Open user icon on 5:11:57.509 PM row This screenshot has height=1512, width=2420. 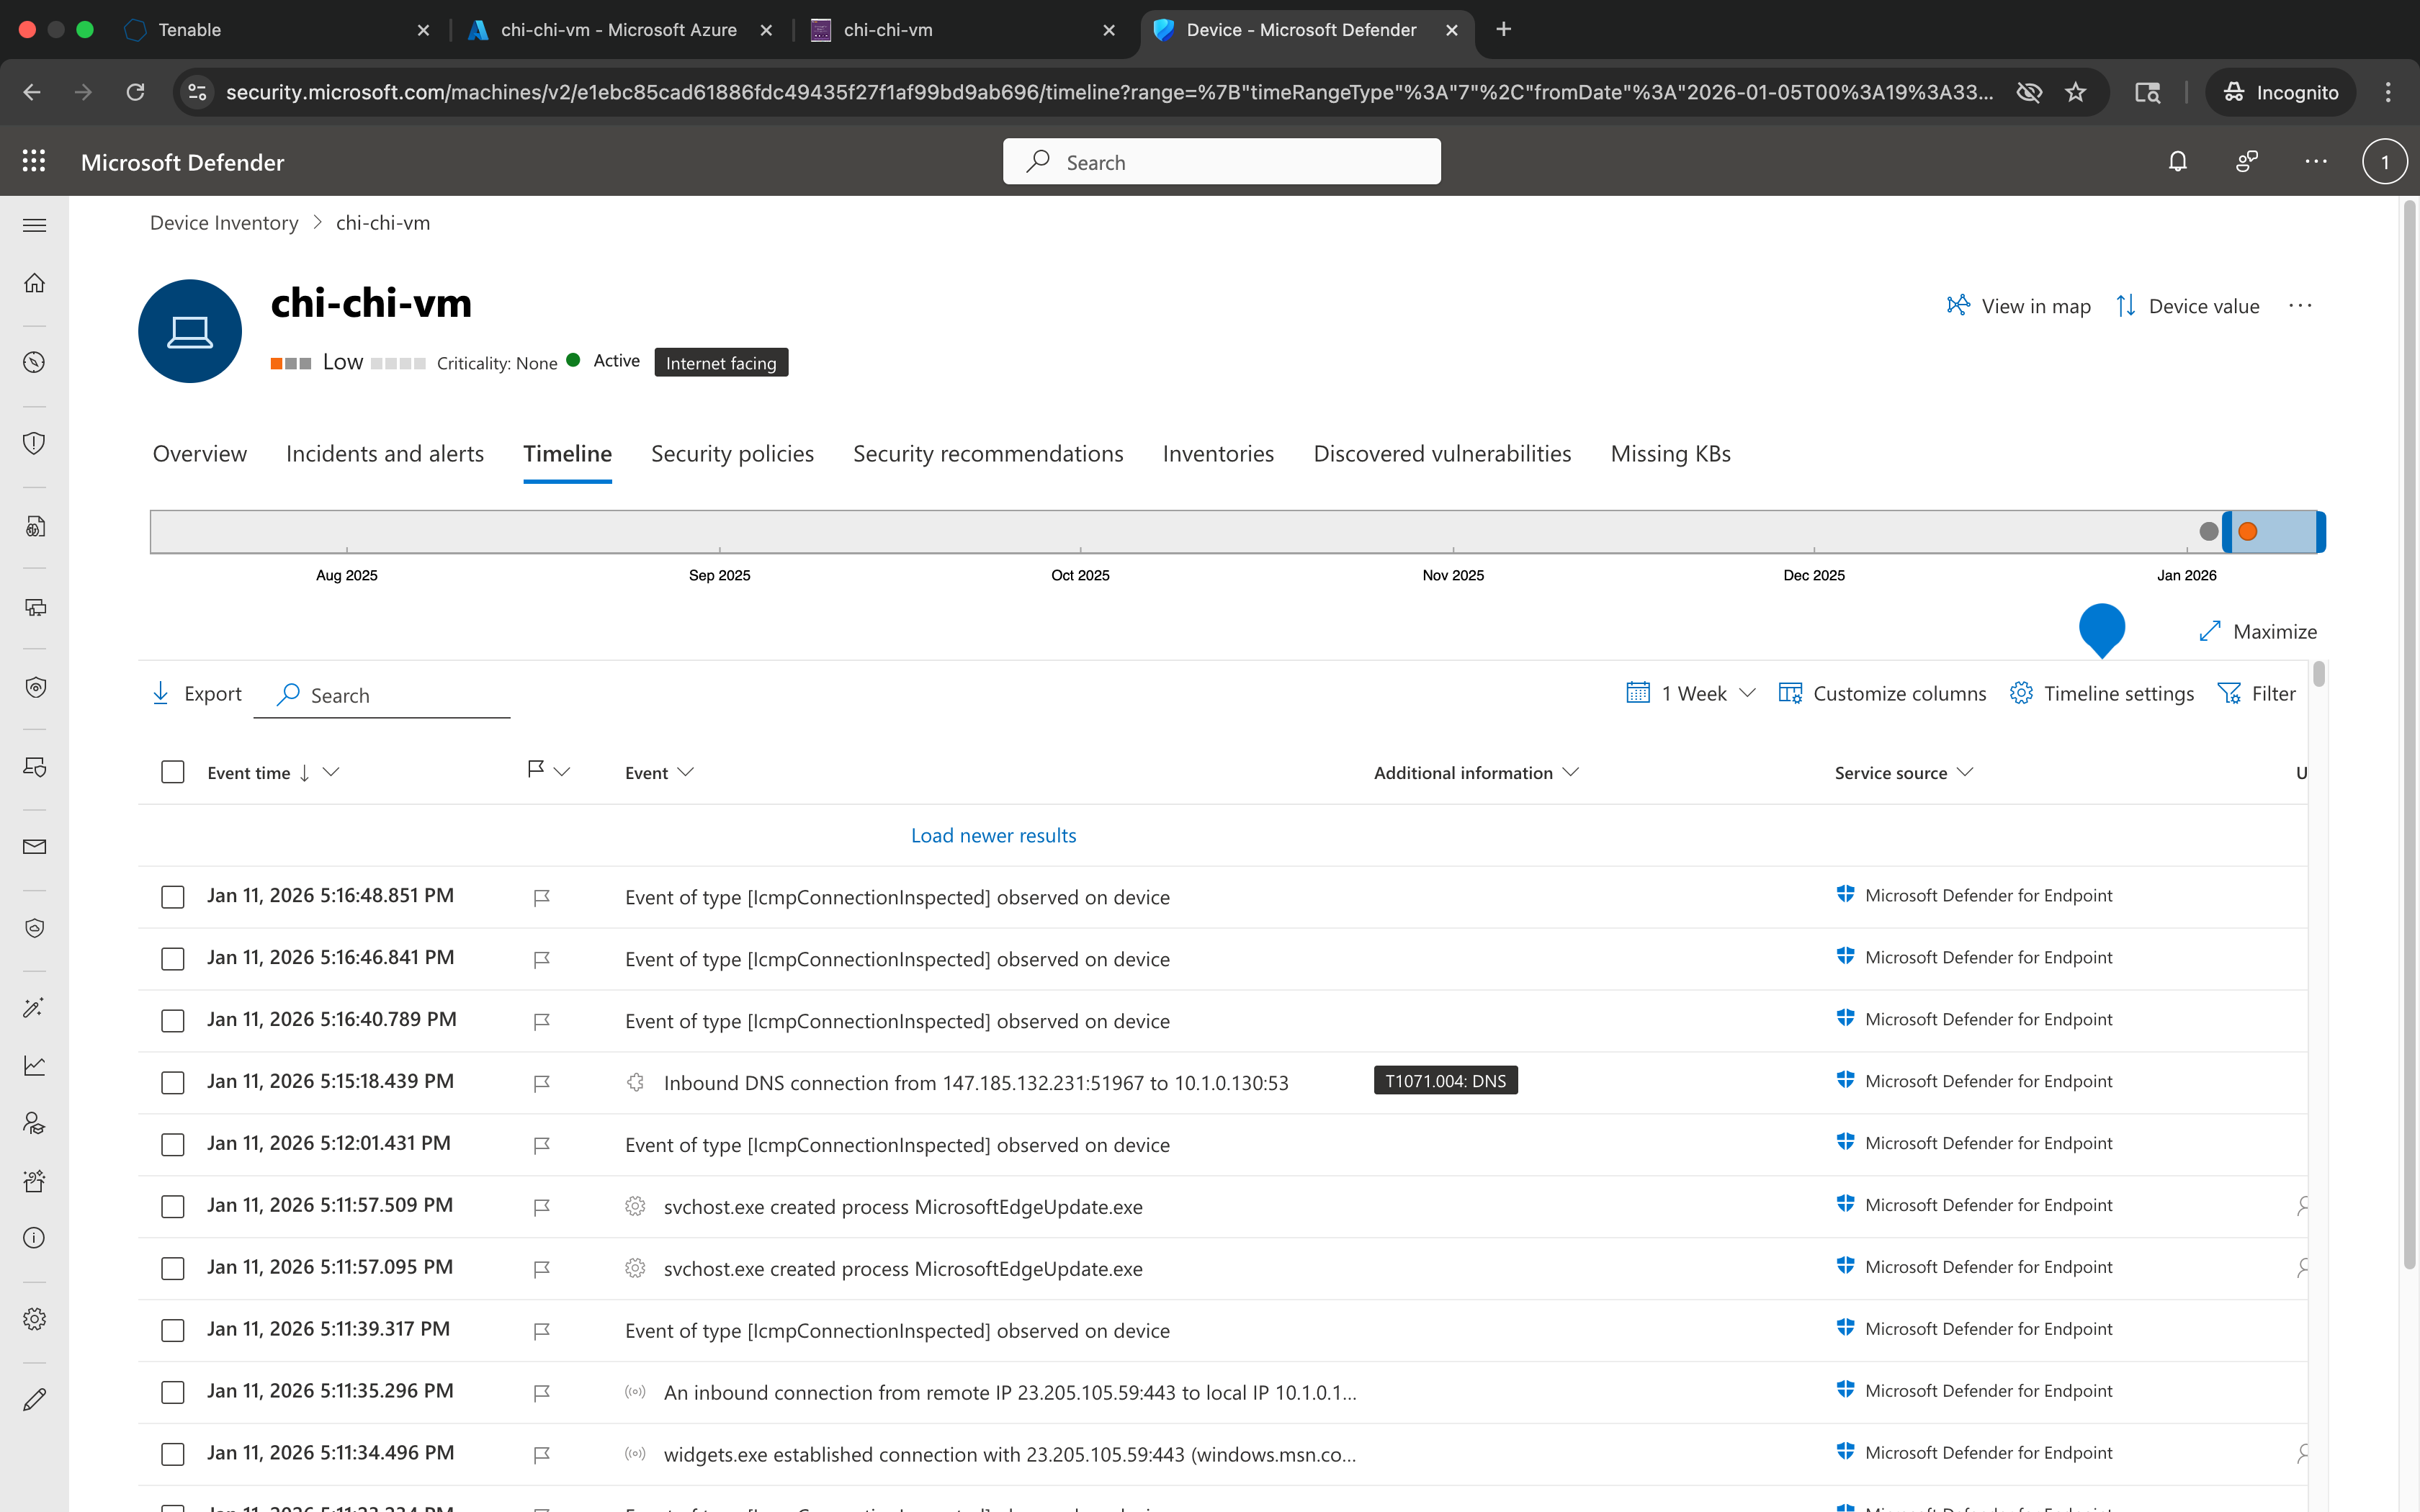(x=2302, y=1206)
